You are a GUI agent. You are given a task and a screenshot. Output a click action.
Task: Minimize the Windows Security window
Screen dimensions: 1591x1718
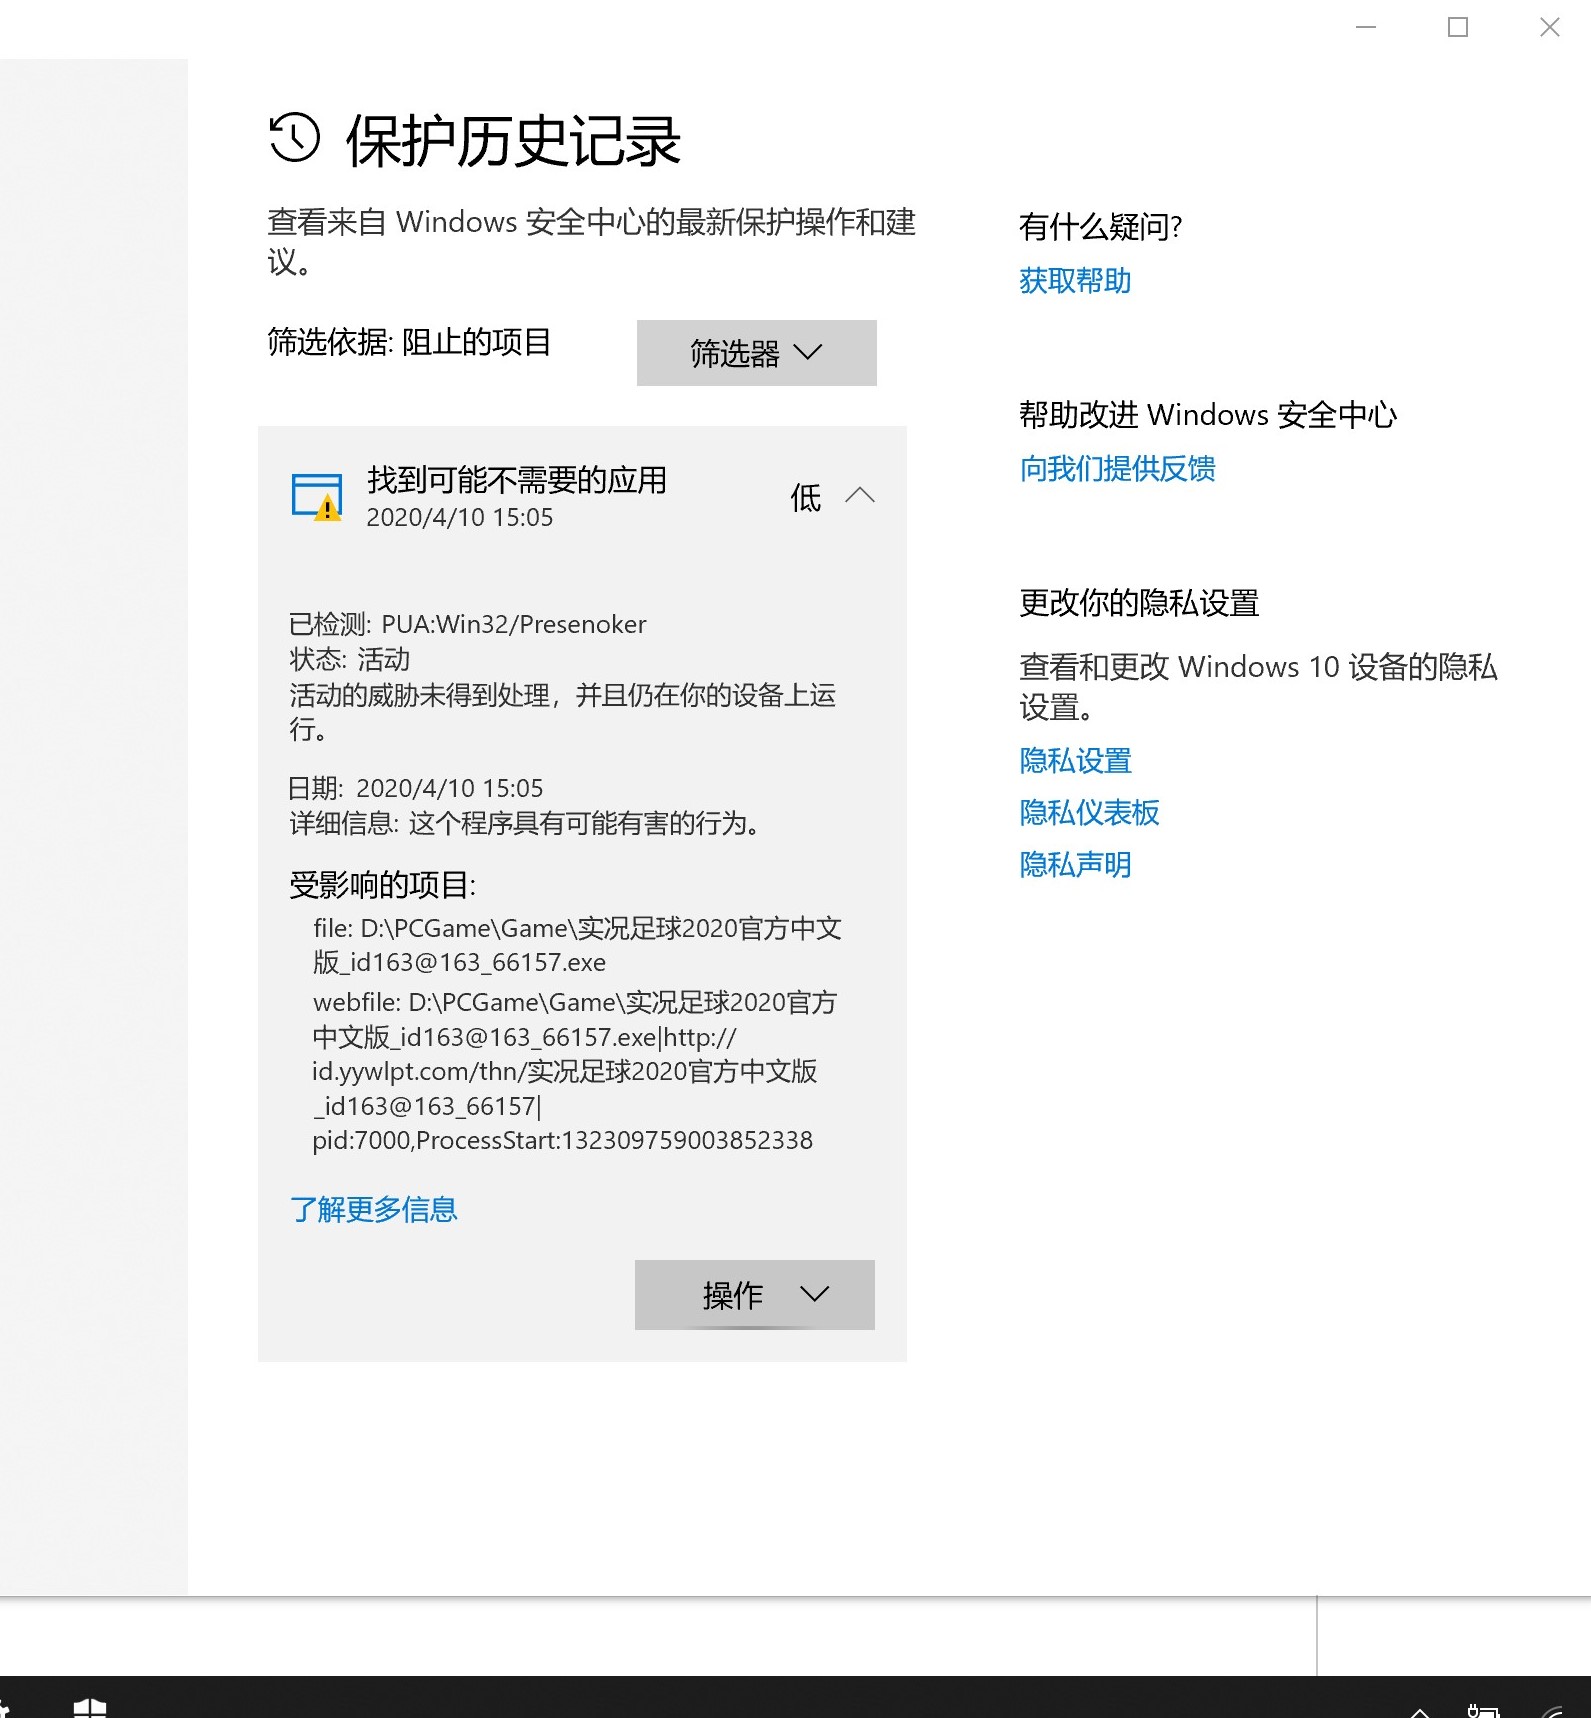[1366, 27]
